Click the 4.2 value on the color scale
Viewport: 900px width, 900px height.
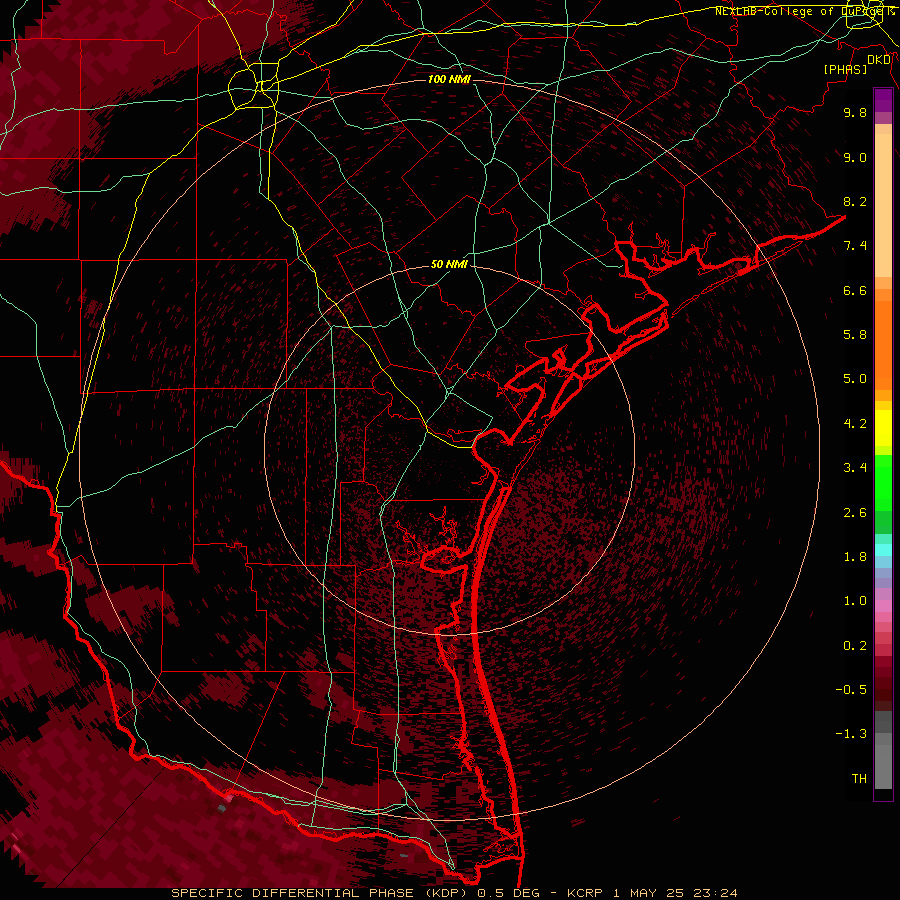[855, 424]
